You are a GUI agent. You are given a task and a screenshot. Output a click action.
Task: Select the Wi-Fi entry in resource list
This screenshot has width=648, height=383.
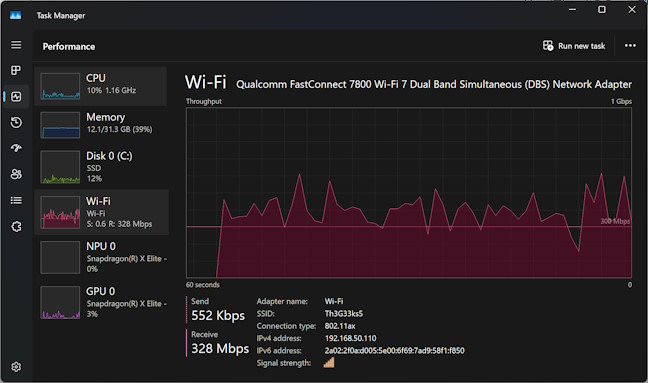point(102,212)
